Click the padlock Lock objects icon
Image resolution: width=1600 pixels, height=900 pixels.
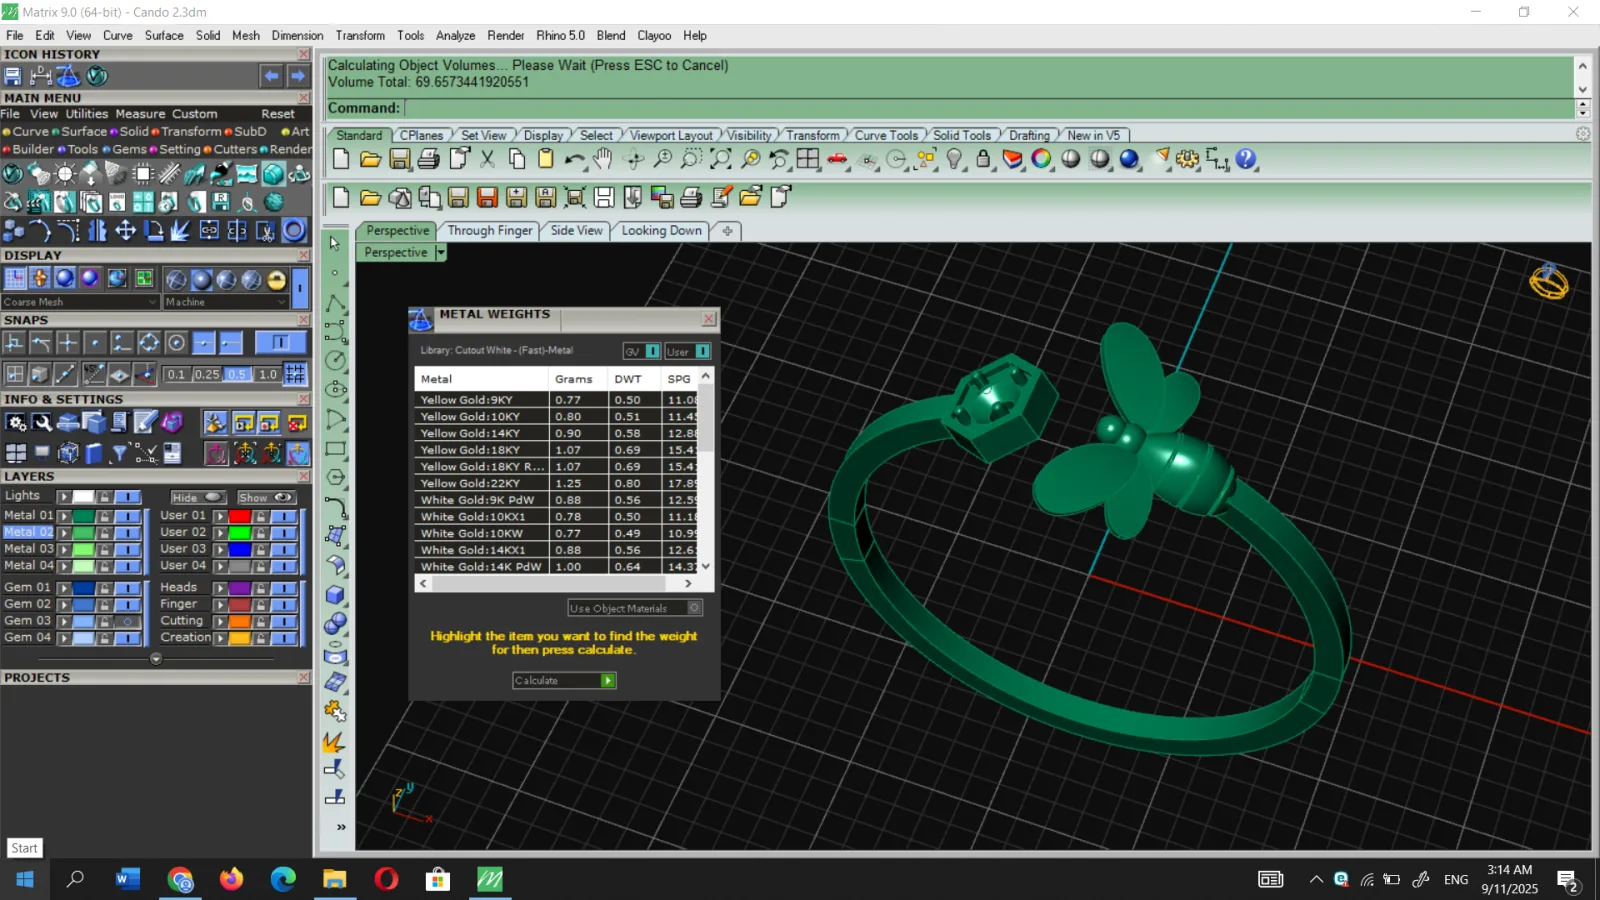point(983,159)
